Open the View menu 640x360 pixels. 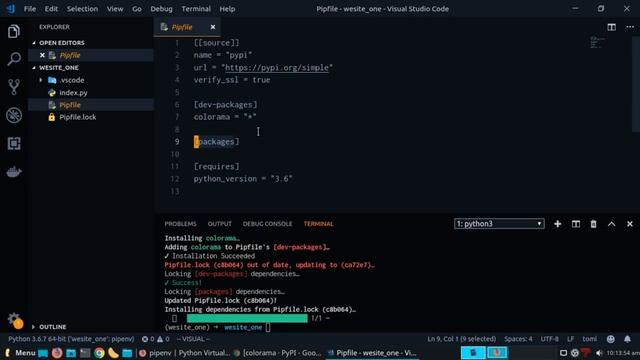point(115,9)
